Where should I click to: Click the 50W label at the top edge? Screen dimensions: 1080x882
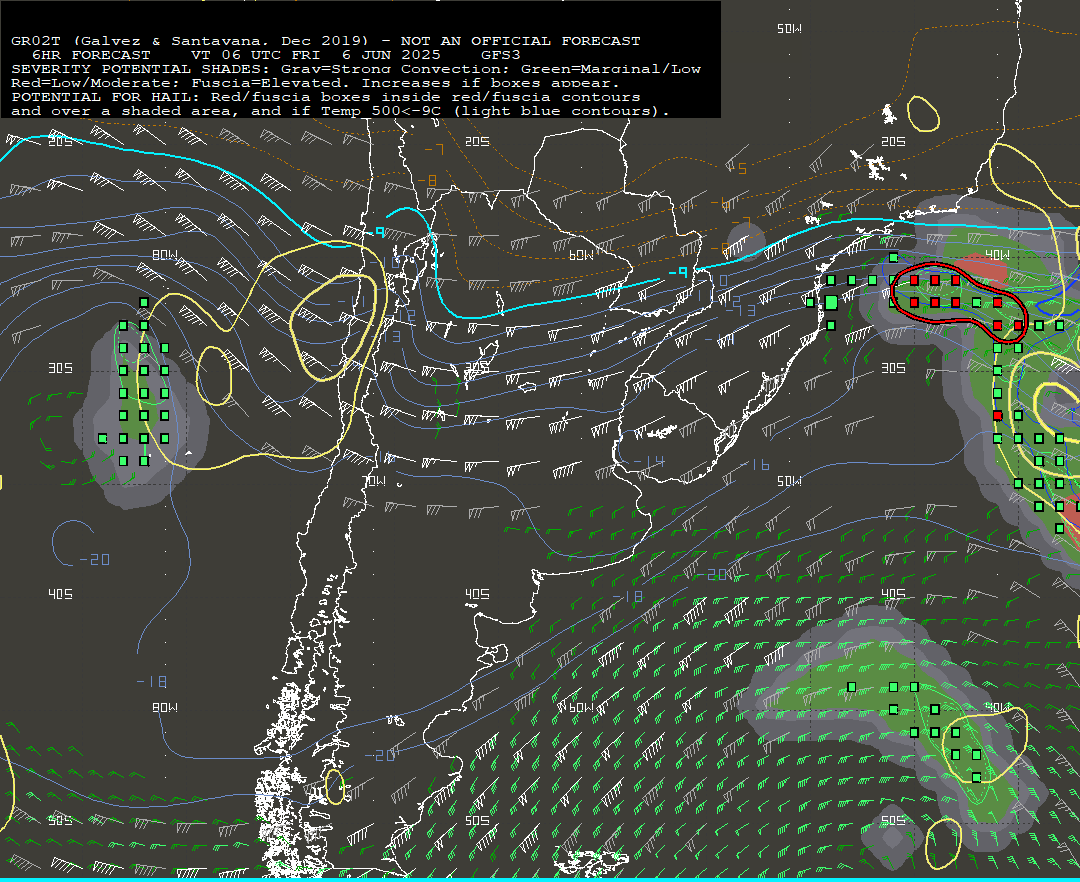click(x=789, y=29)
